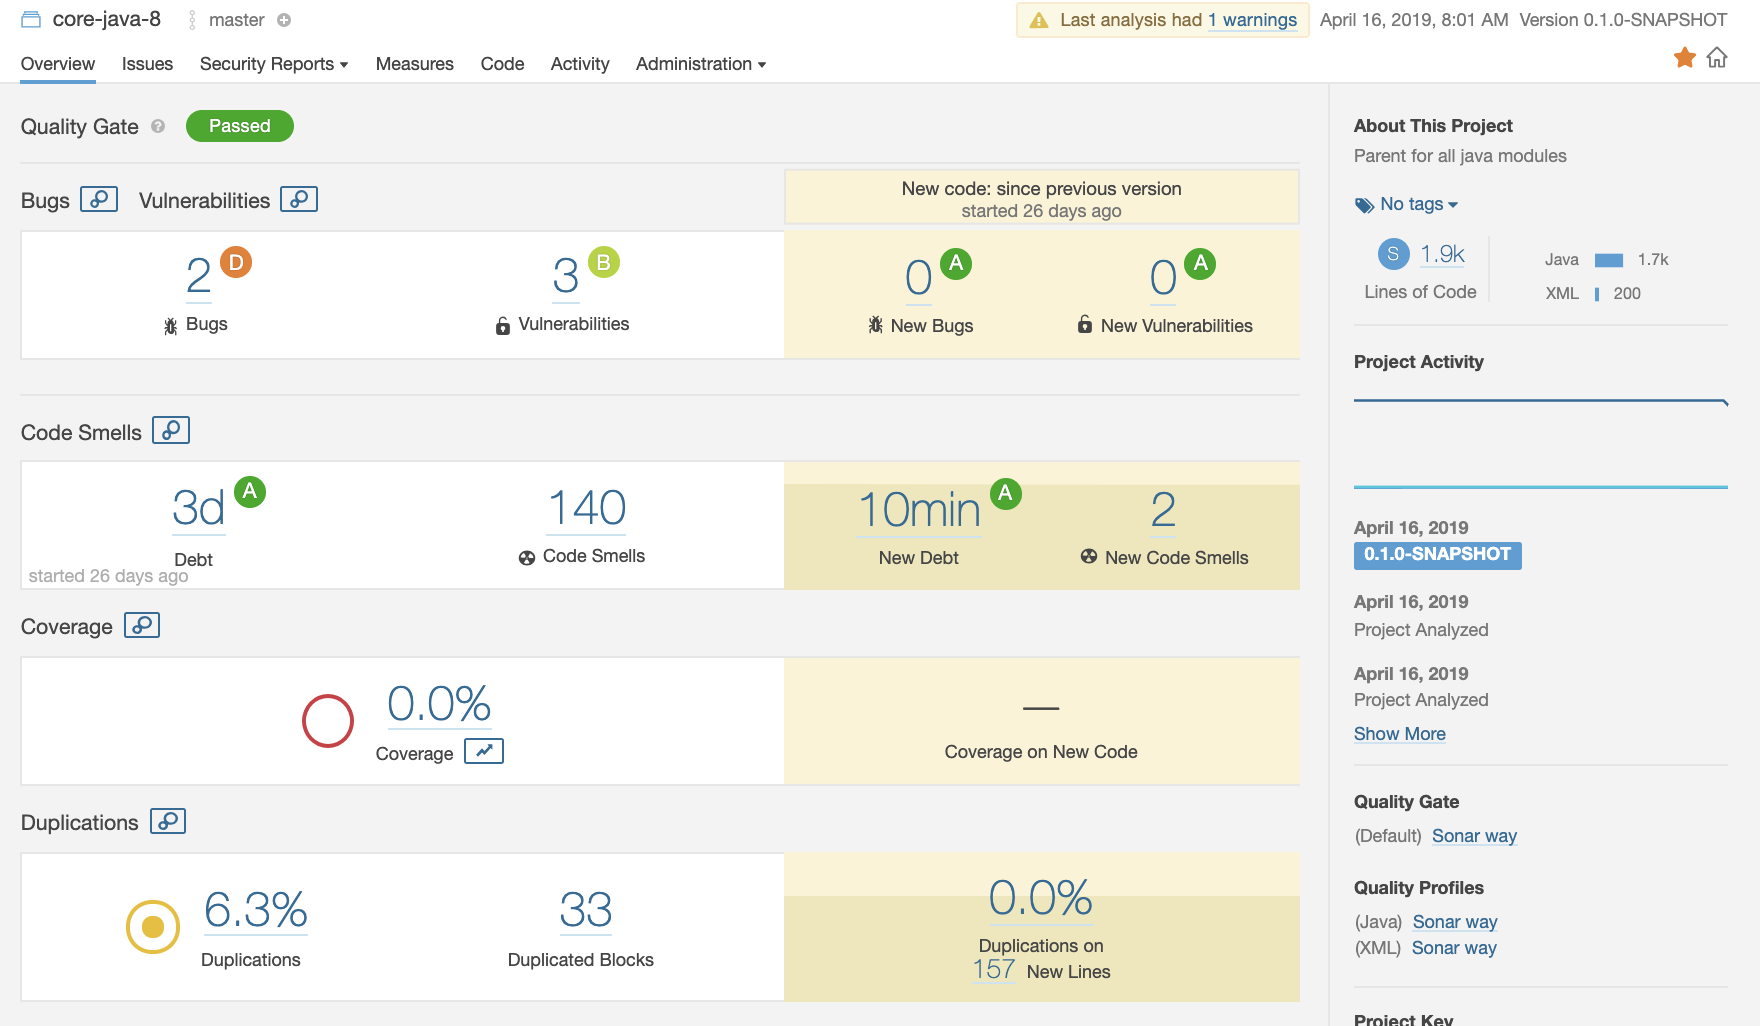Click the Parent for all java modules text
Screen dimensions: 1760x1026
[x=1460, y=156]
